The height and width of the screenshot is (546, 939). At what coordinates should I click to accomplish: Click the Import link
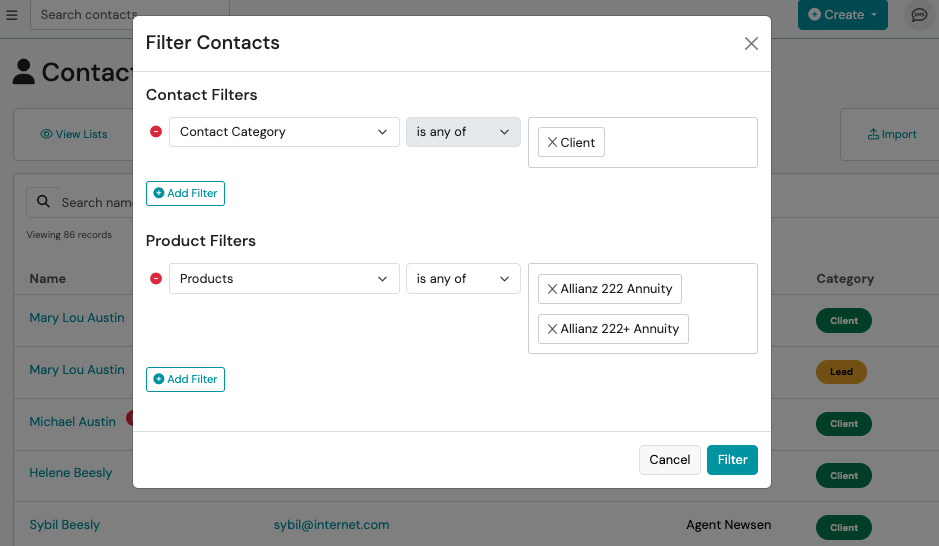tap(892, 134)
